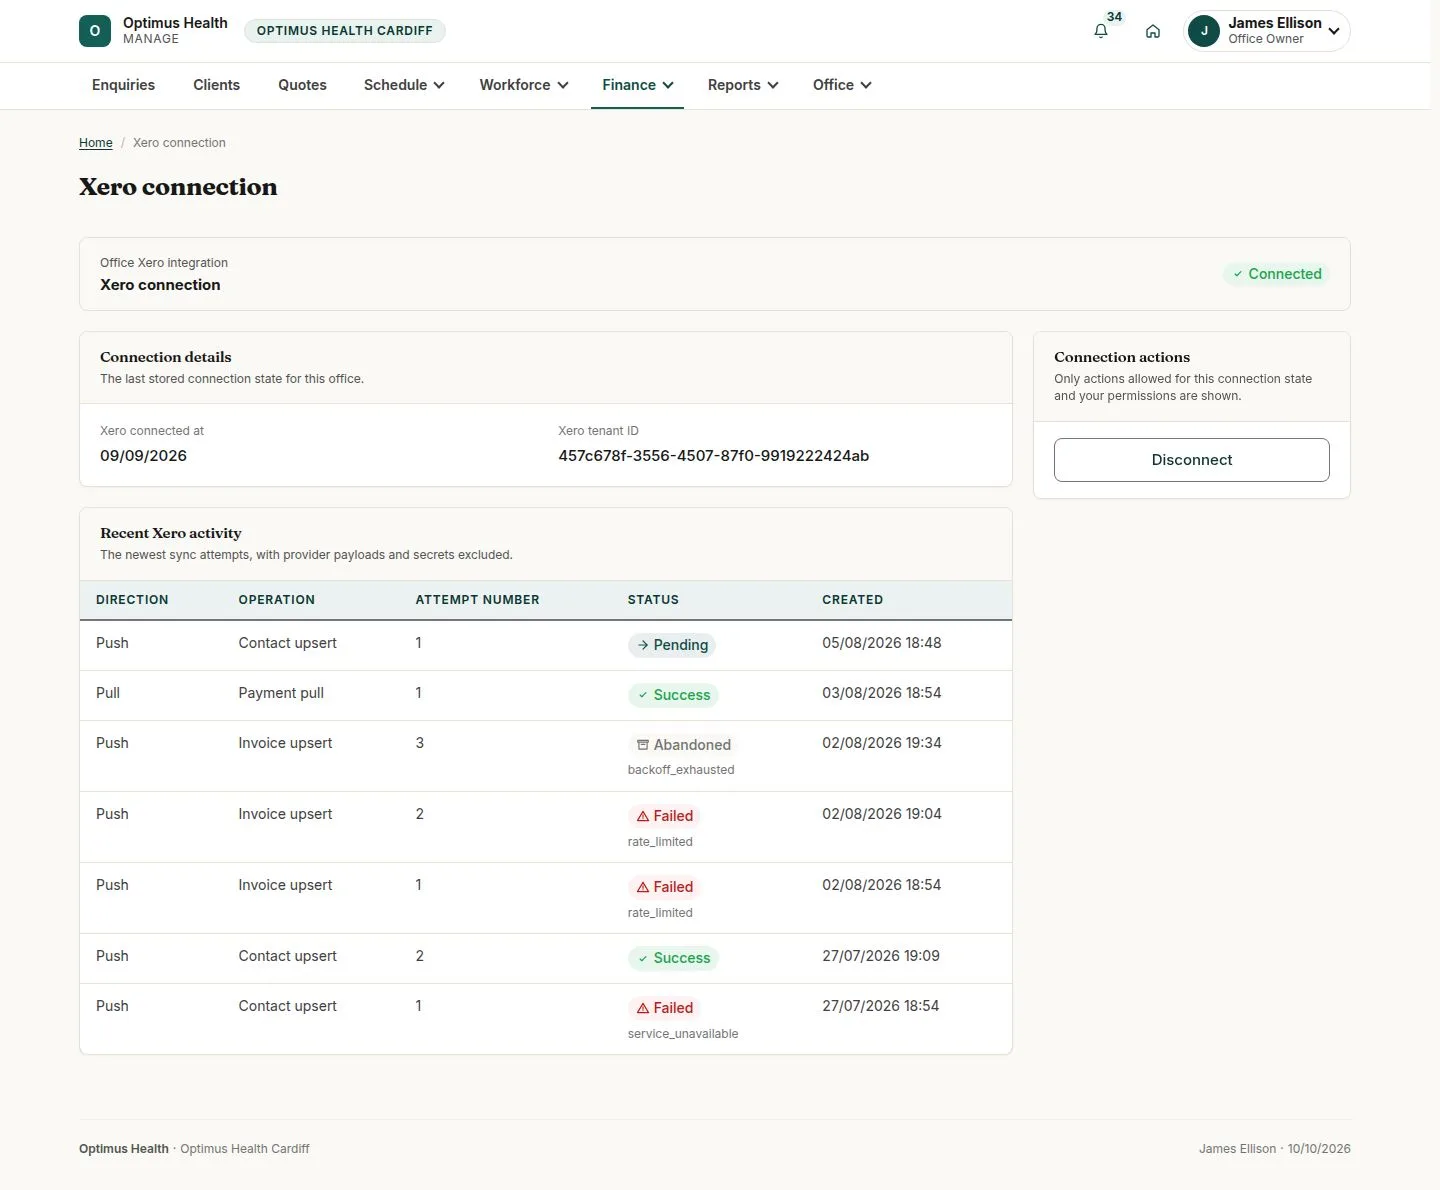Screen dimensions: 1440x1190
Task: Click the home icon in the header
Action: tap(1153, 31)
